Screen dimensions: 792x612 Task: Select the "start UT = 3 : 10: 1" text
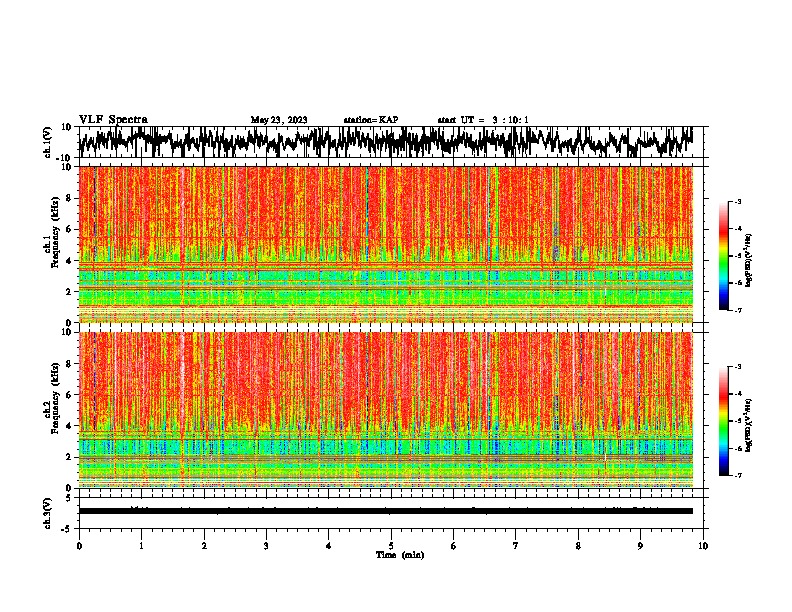click(483, 120)
